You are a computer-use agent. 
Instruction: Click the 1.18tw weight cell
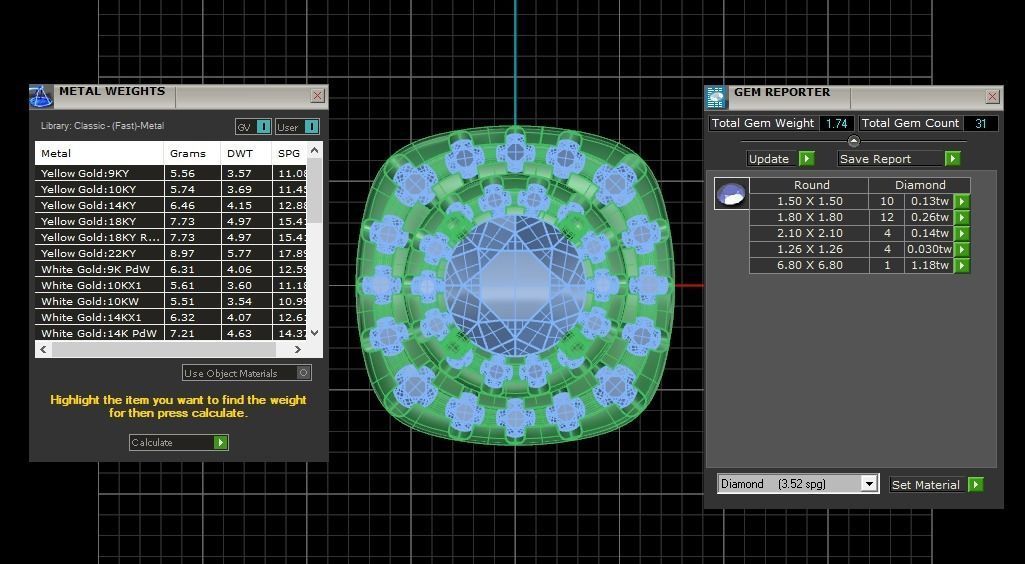(929, 265)
